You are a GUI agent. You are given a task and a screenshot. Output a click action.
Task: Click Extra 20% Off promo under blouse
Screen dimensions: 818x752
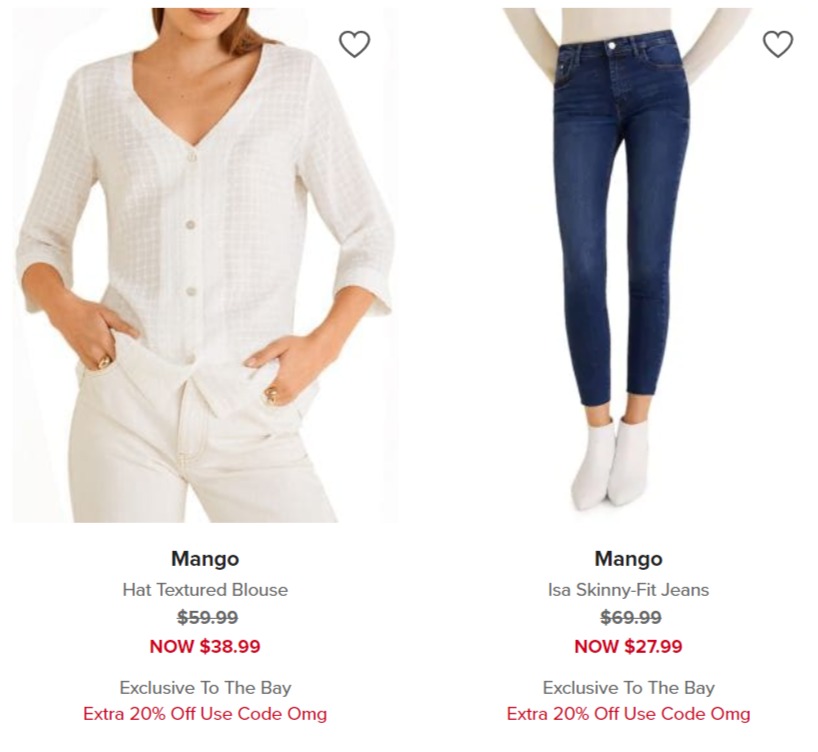205,713
